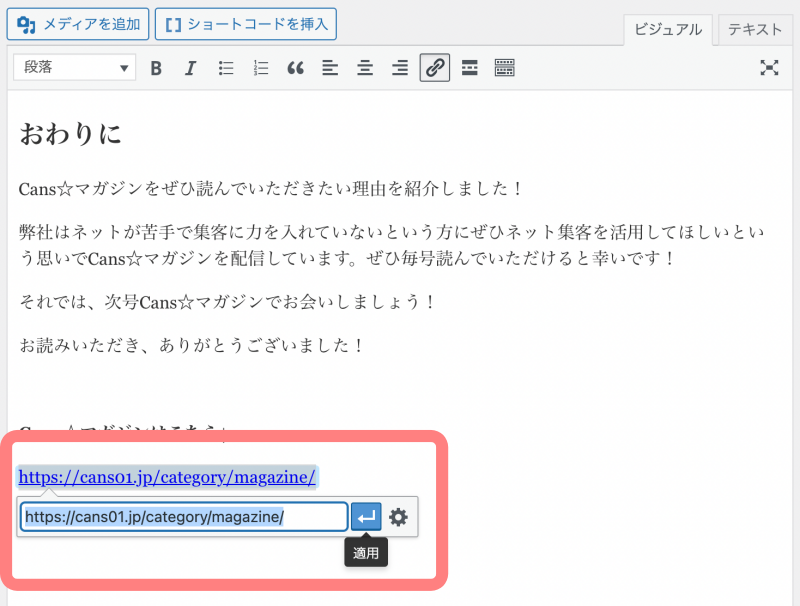Enter distraction-free fullscreen mode
The width and height of the screenshot is (800, 606).
click(769, 68)
